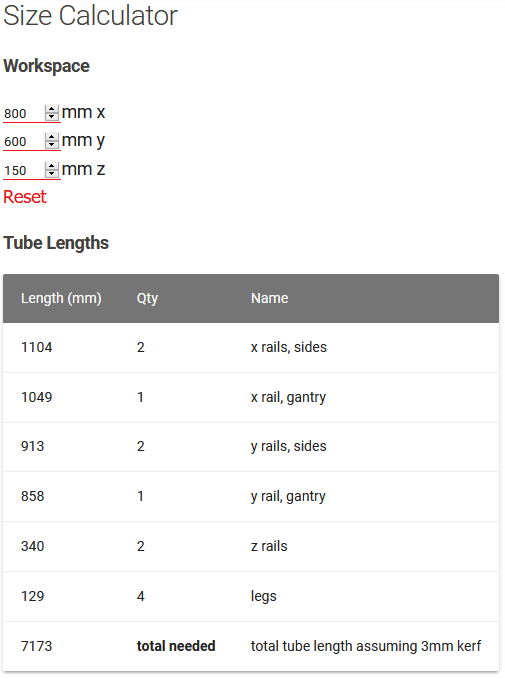
Task: Click the red Reset link
Action: pos(25,197)
